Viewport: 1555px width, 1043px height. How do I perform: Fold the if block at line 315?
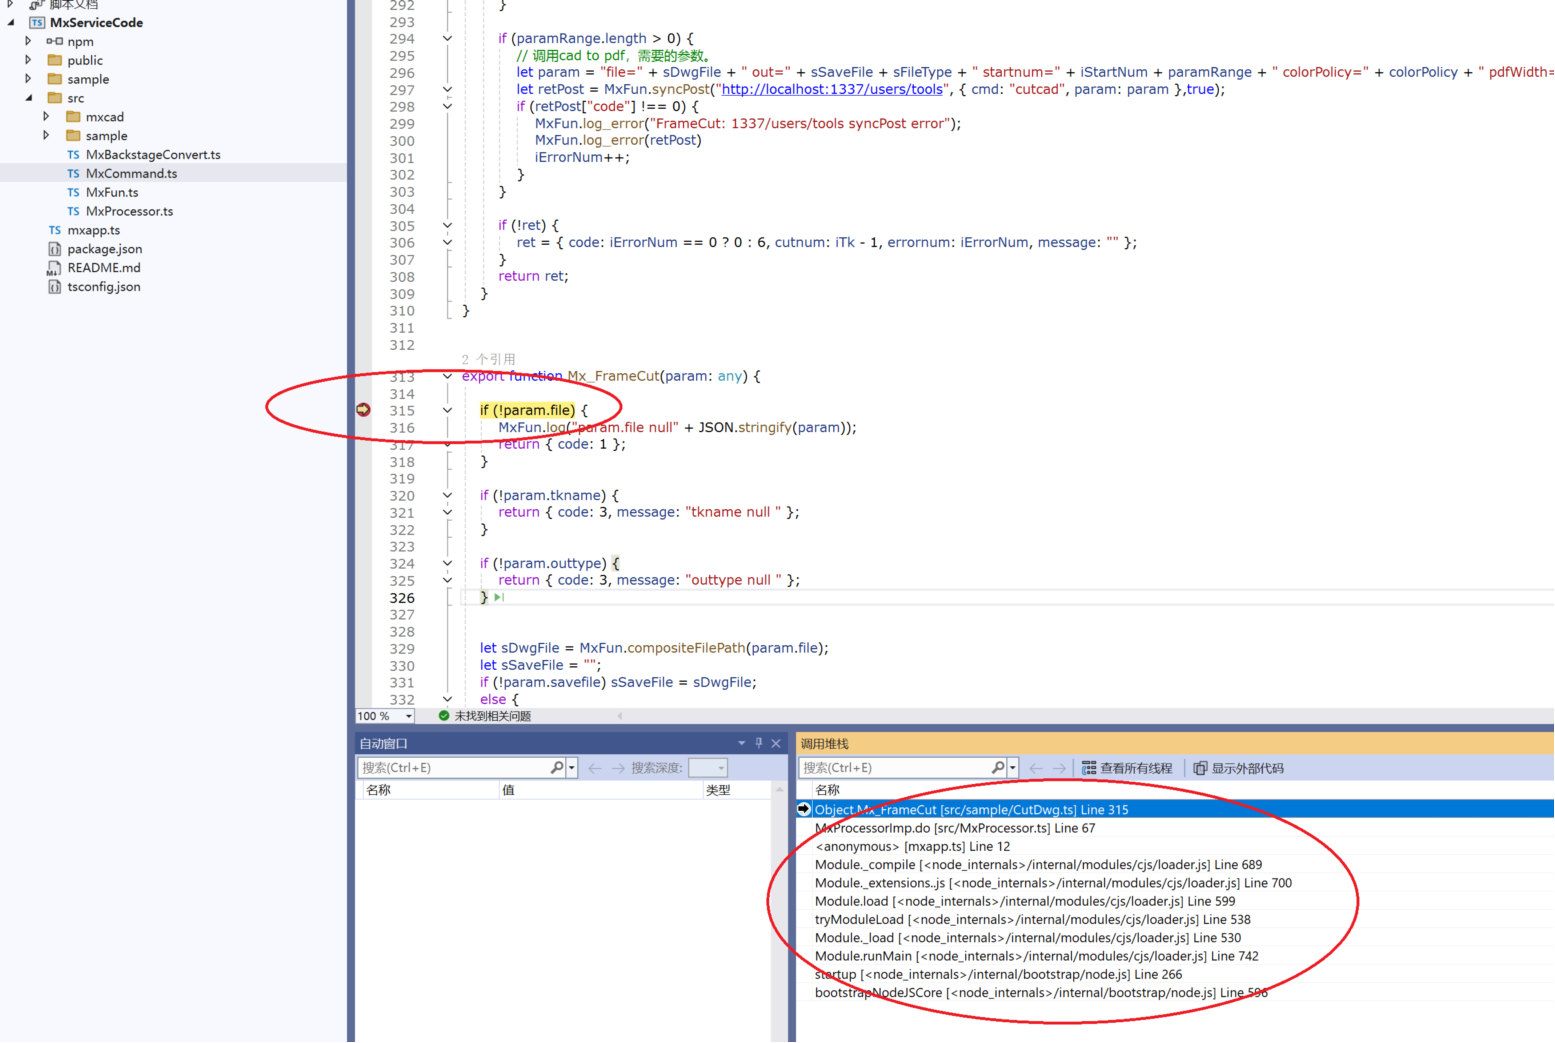(447, 410)
